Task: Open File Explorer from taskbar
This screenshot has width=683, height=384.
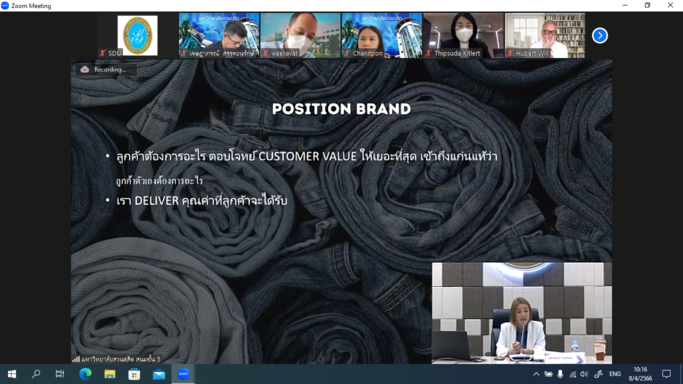Action: pyautogui.click(x=110, y=374)
